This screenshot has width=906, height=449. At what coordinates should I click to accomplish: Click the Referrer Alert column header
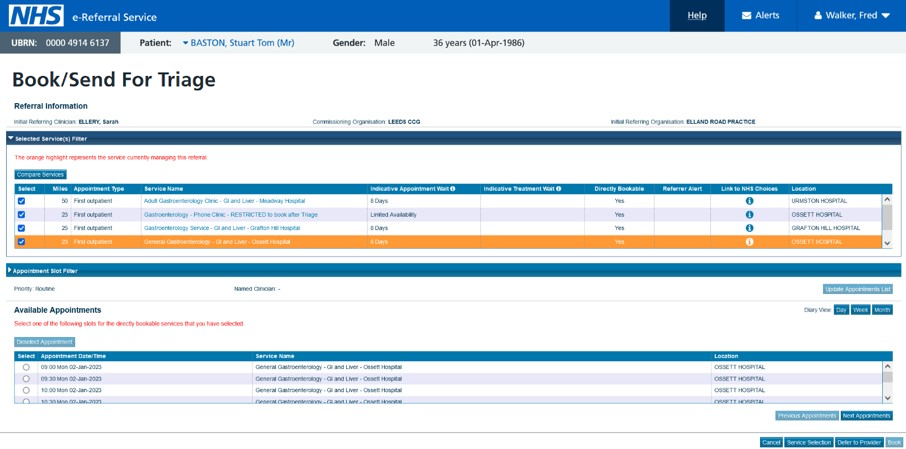pos(682,189)
